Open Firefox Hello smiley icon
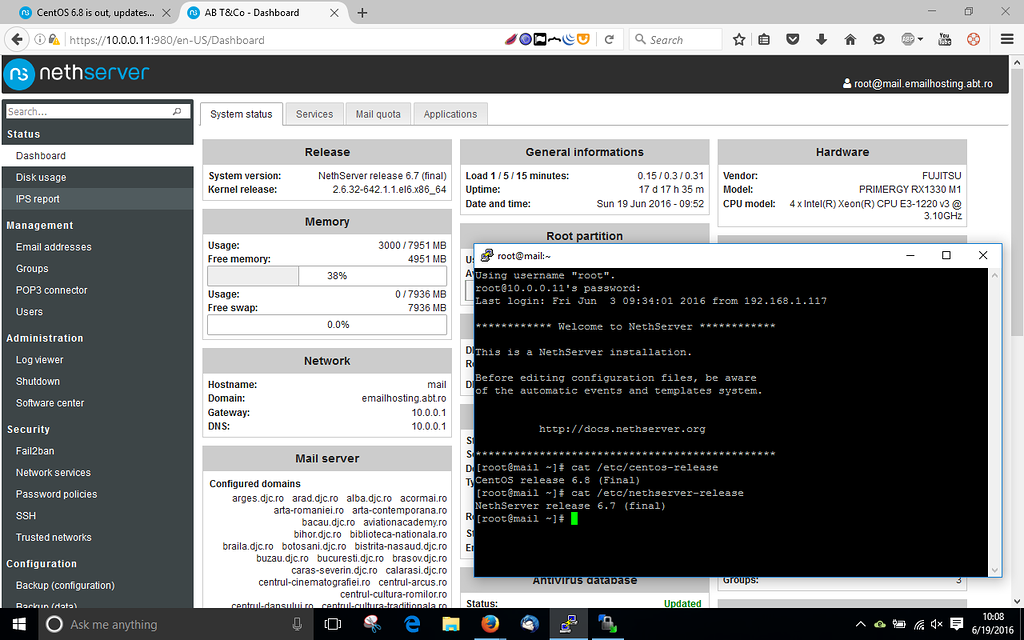1024x640 pixels. tap(878, 39)
